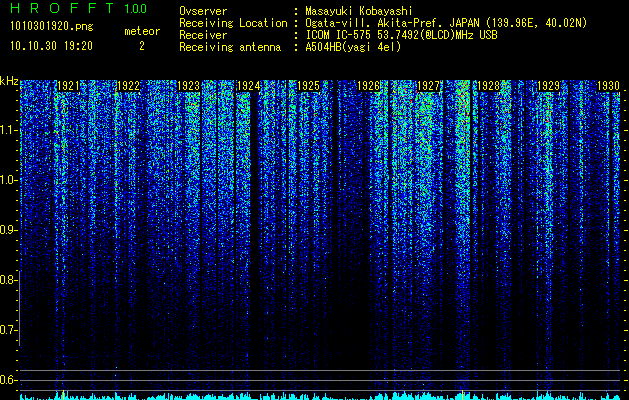Click the timestamp 10.10.30 19:20
This screenshot has width=629, height=400.
click(x=51, y=46)
